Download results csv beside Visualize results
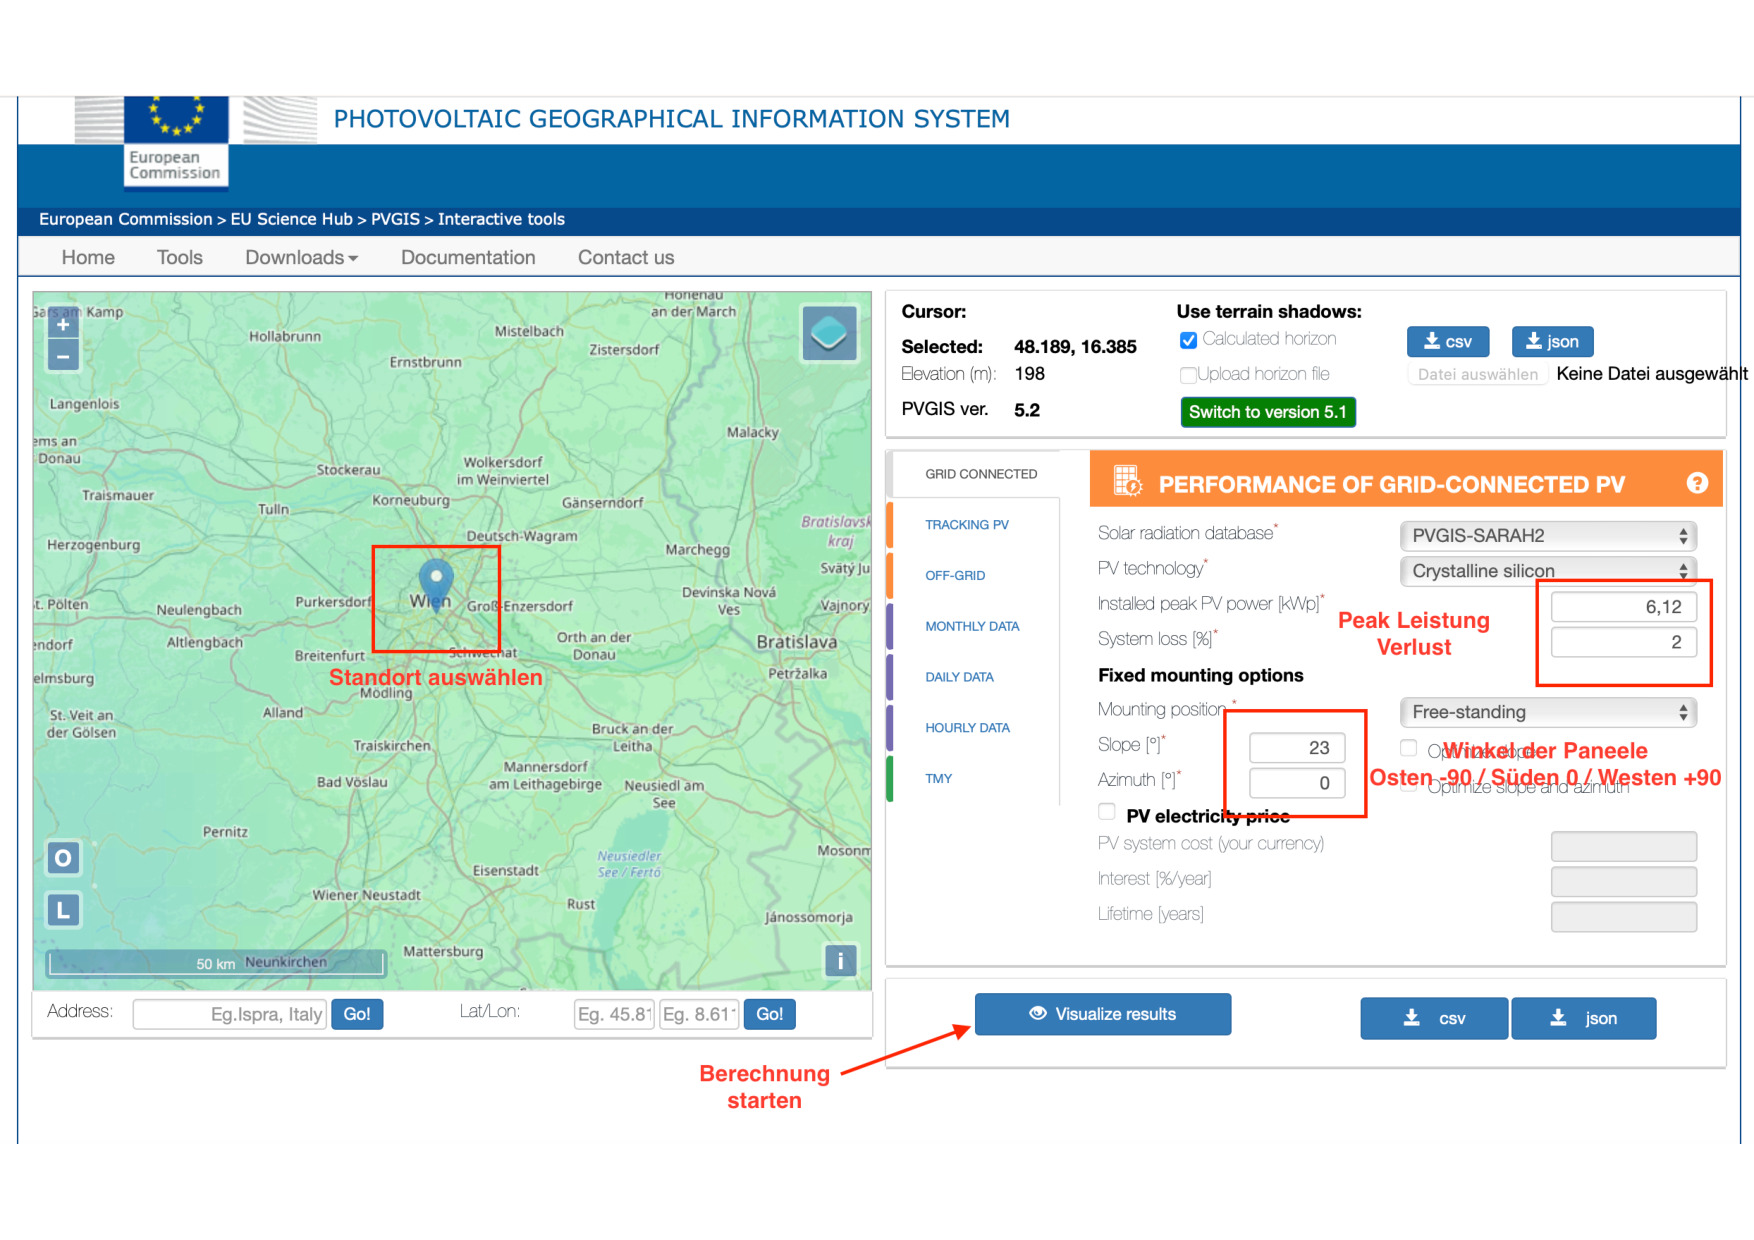1754x1240 pixels. click(1434, 1018)
